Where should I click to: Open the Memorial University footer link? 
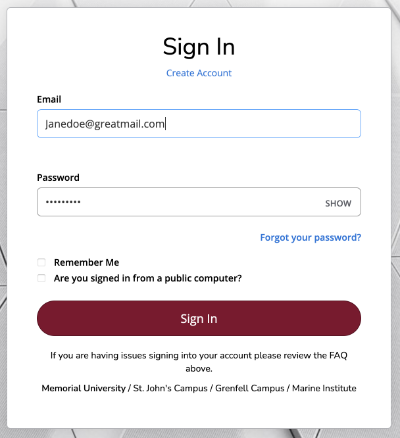83,388
